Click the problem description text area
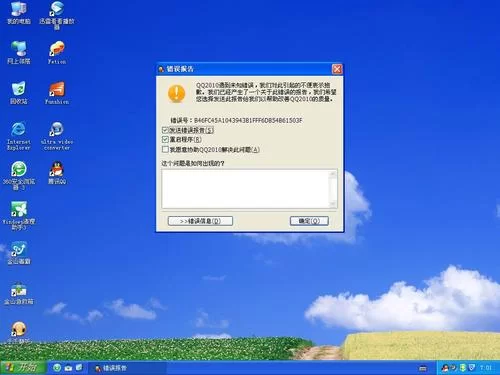 click(246, 189)
